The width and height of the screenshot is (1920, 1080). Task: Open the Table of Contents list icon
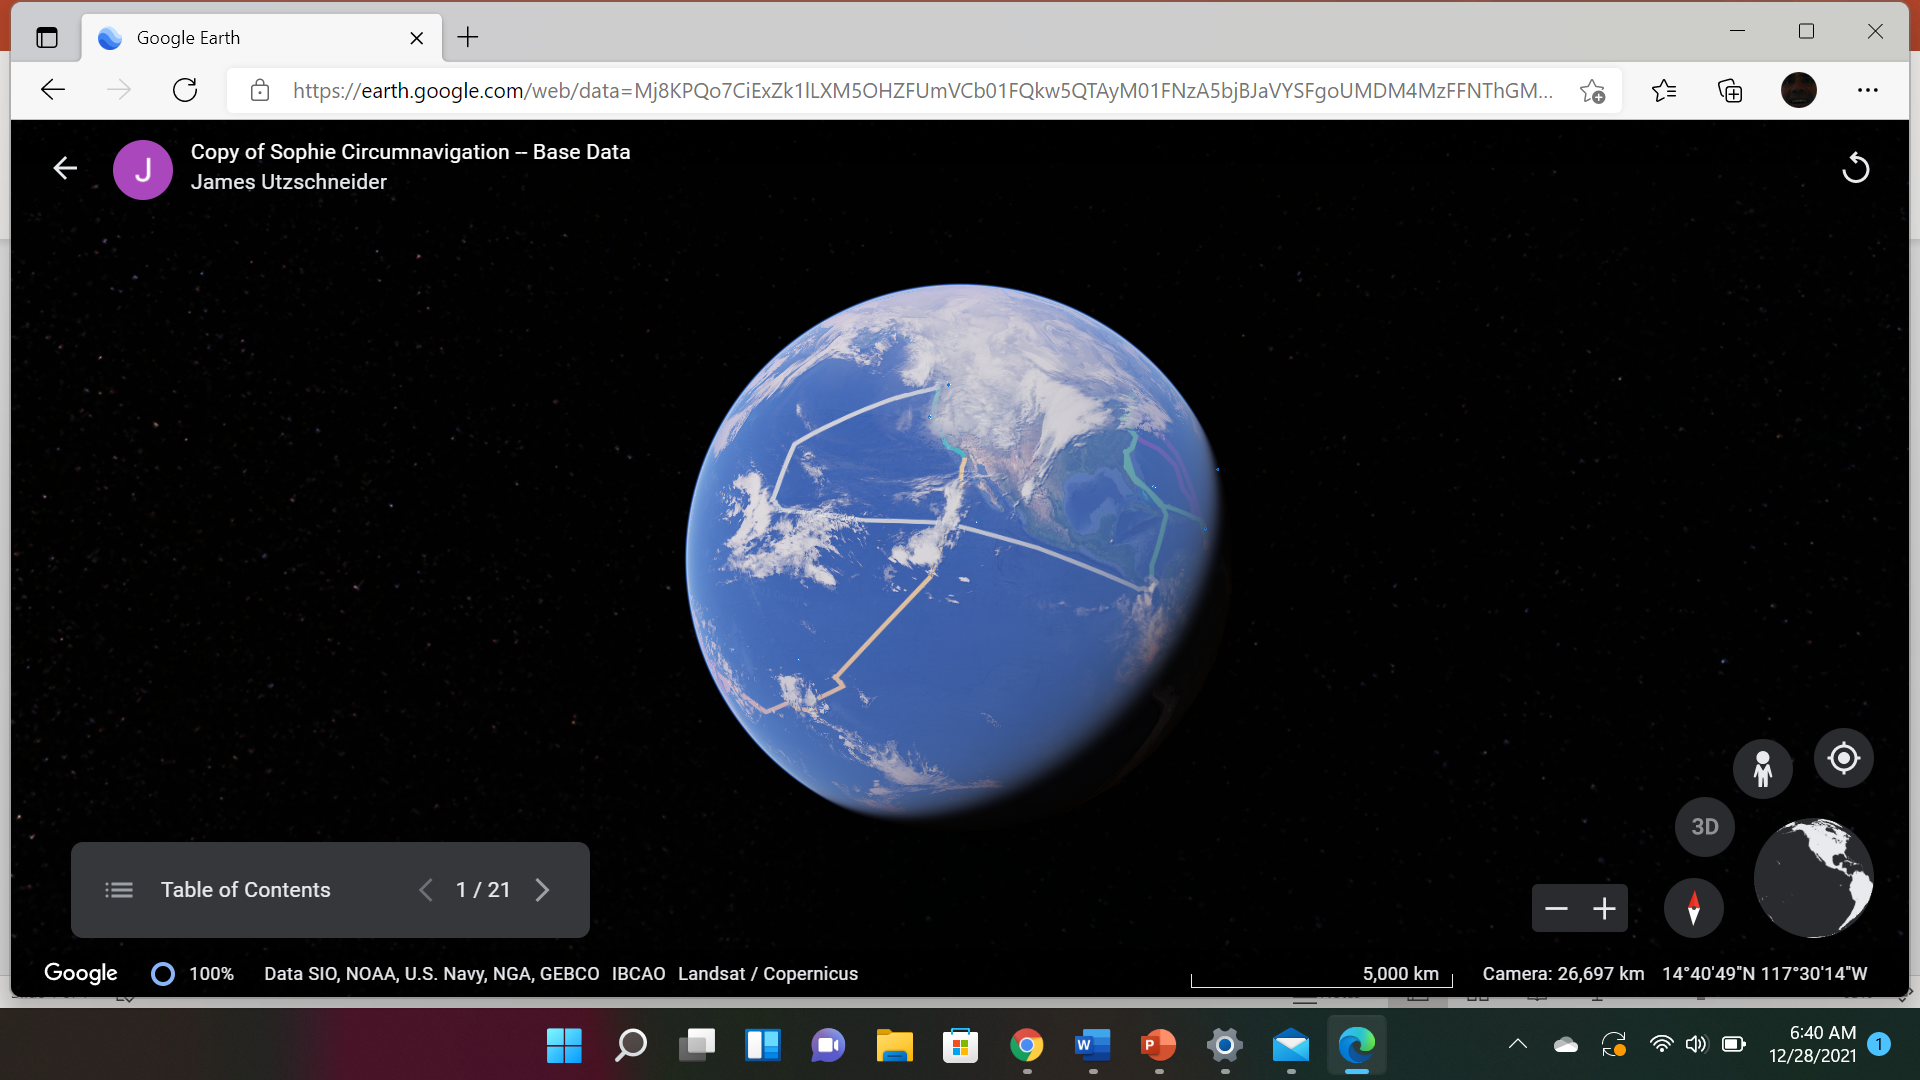tap(119, 890)
